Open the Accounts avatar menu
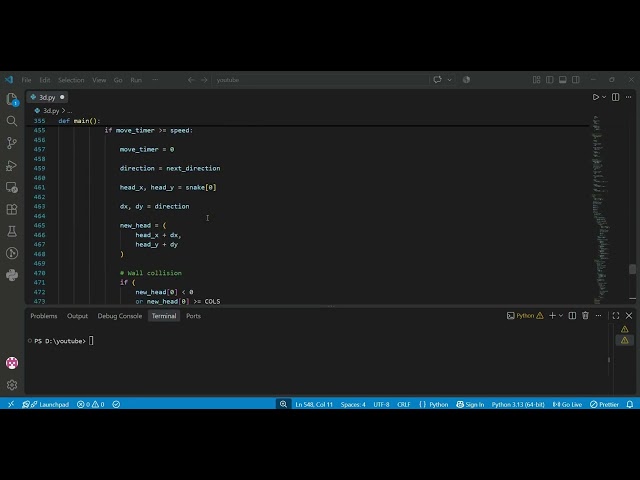This screenshot has width=640, height=480. [x=12, y=363]
